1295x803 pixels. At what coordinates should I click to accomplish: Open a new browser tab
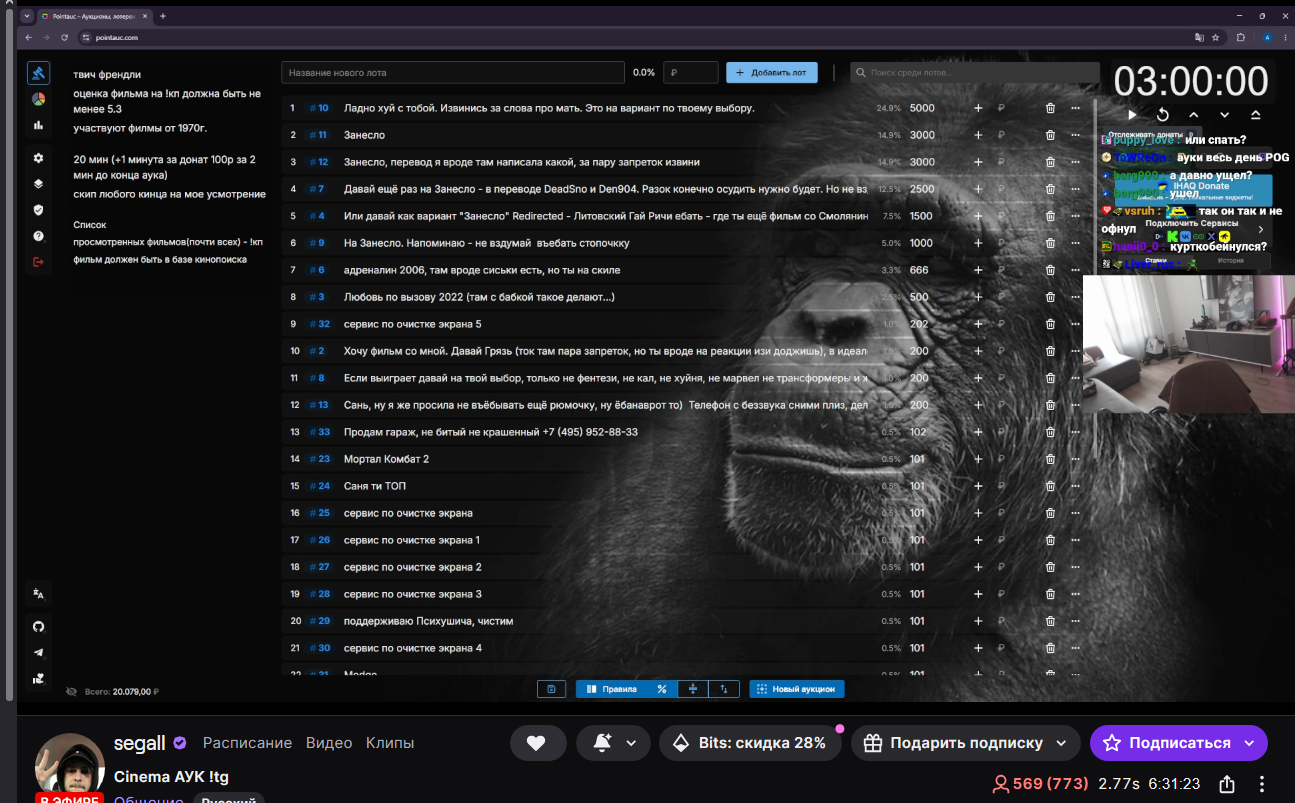[x=163, y=16]
